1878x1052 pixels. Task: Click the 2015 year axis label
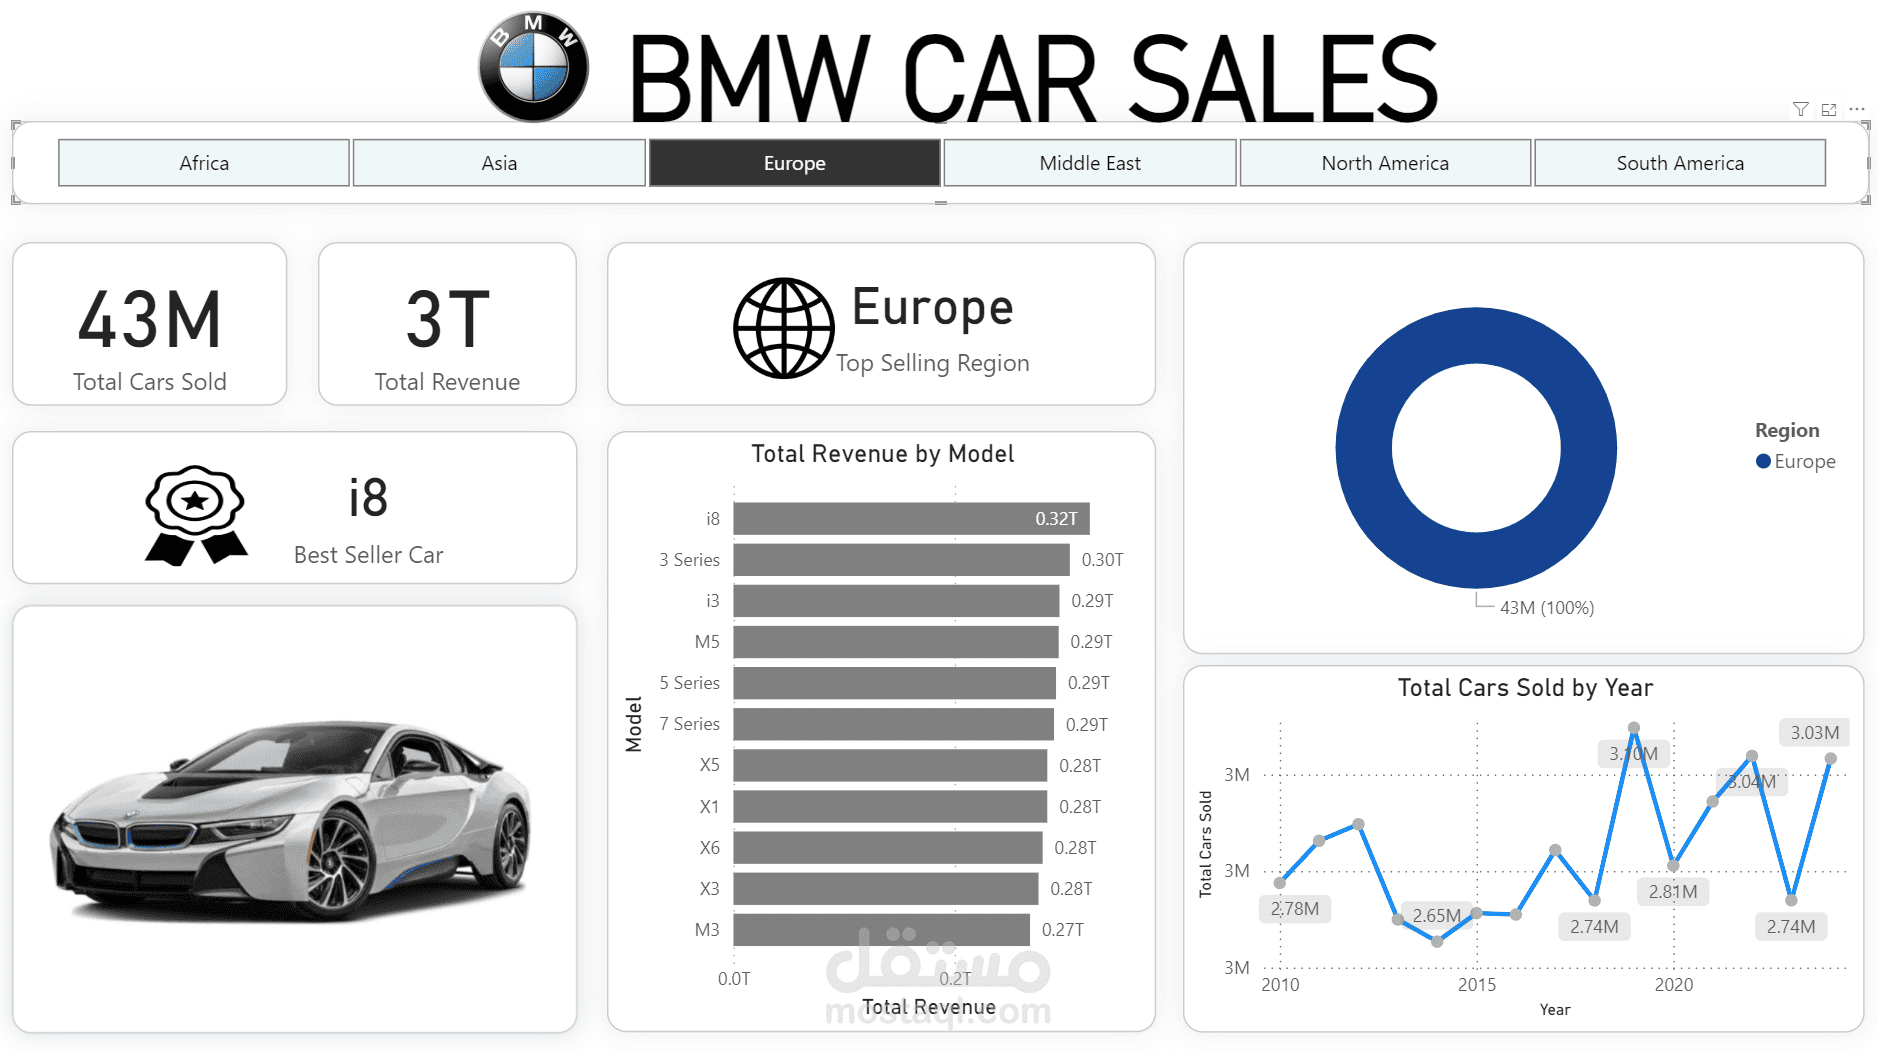[x=1477, y=985]
